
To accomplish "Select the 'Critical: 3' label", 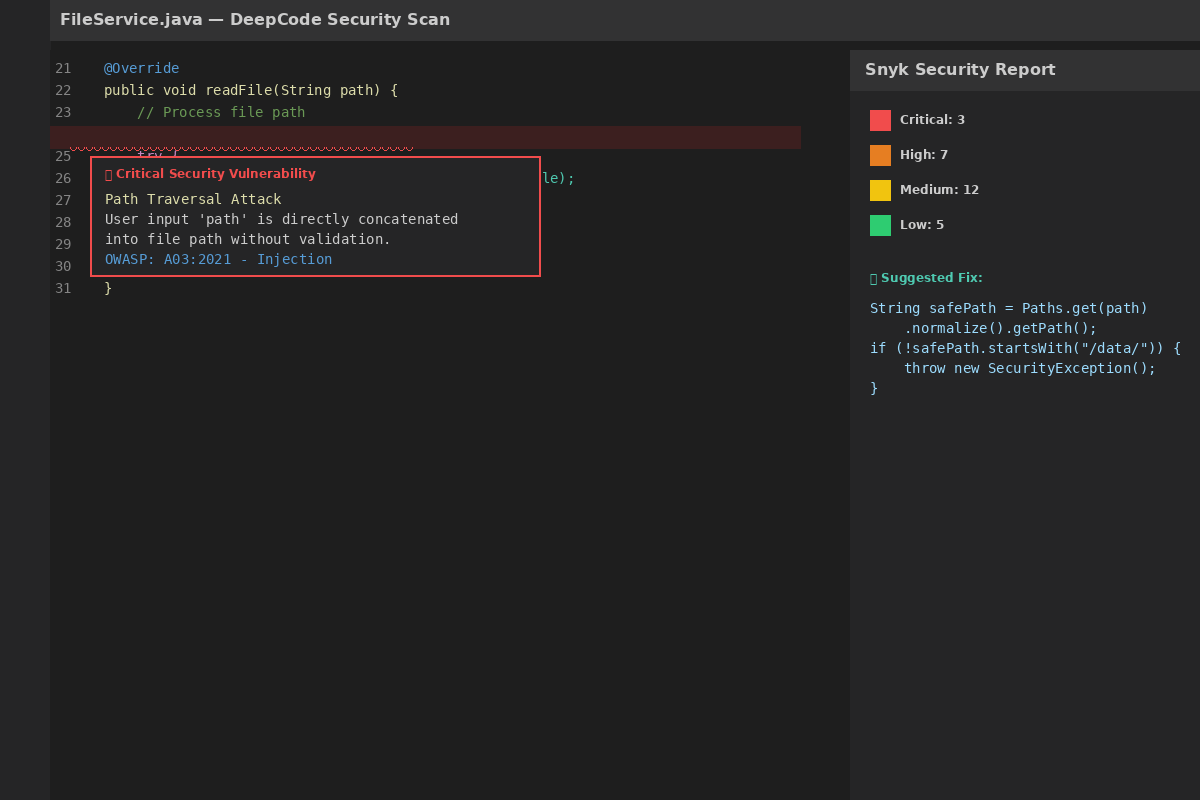I will tap(932, 120).
